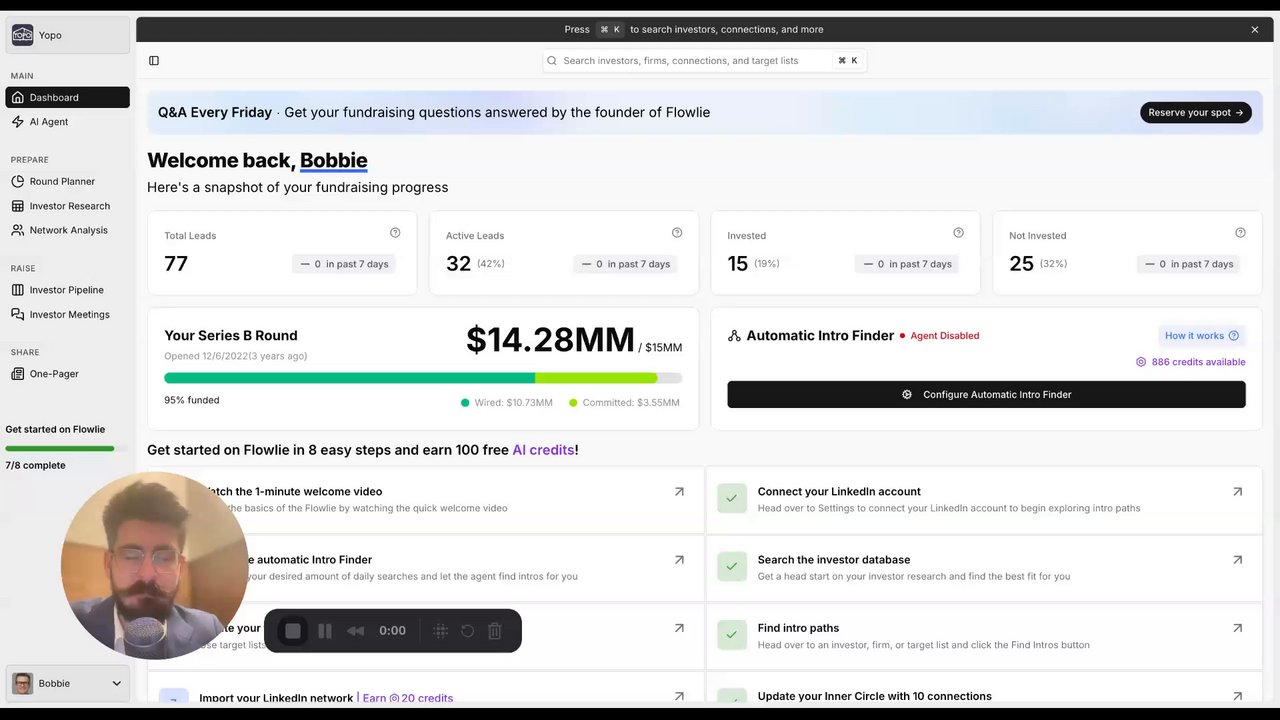Click the Yopo company logo
The image size is (1280, 720).
22,35
